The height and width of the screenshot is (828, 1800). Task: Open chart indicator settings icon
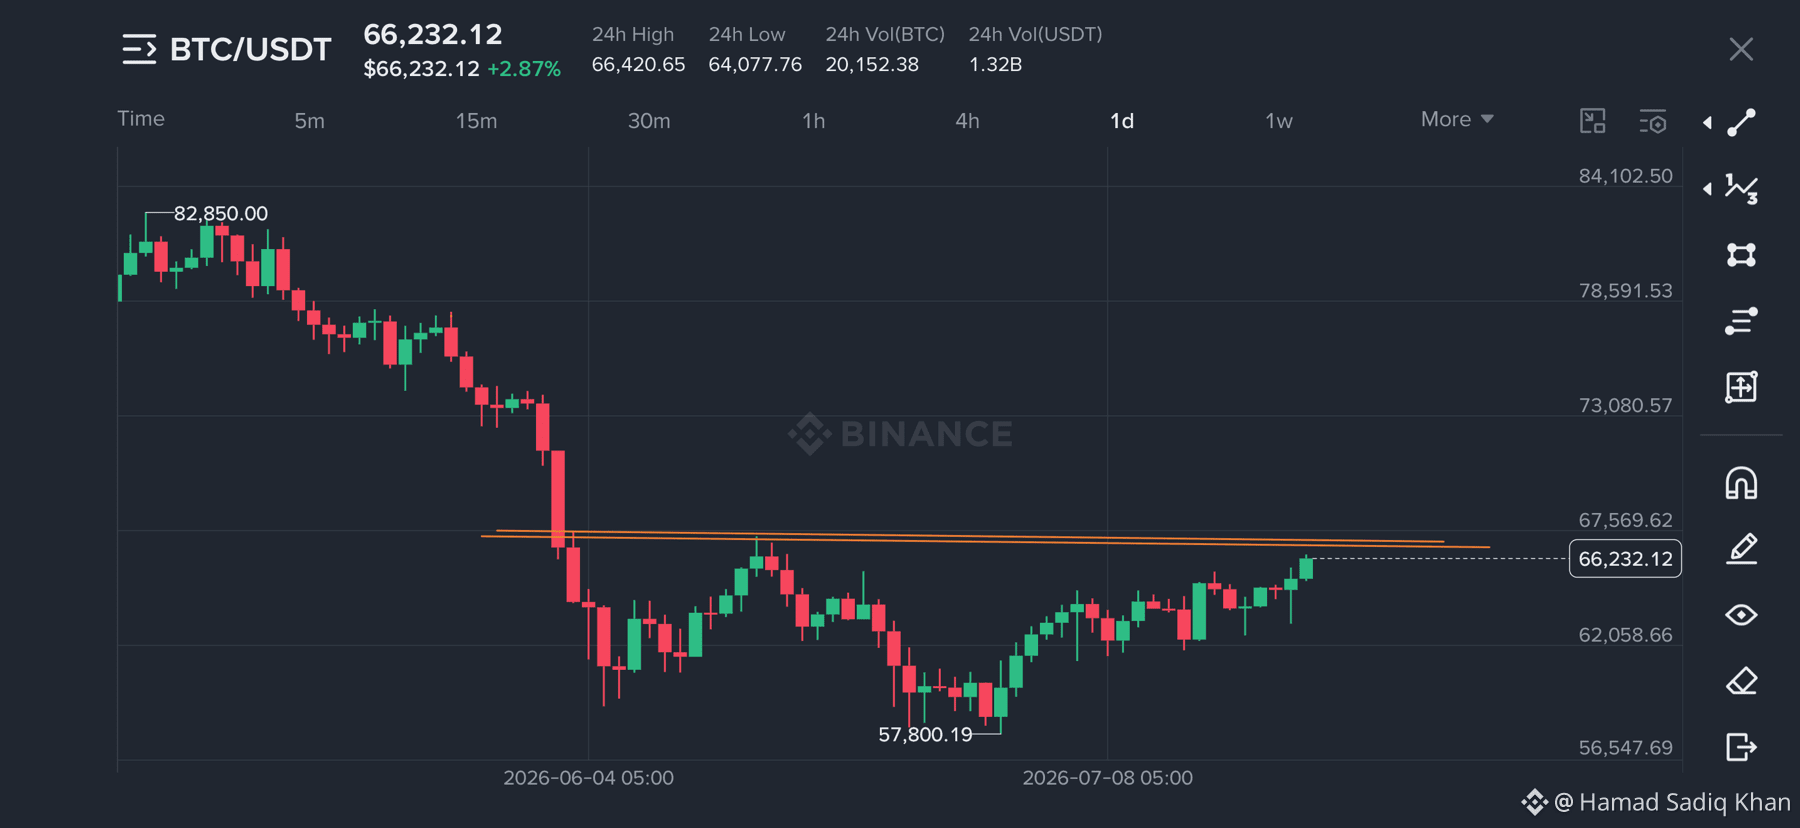pos(1653,122)
